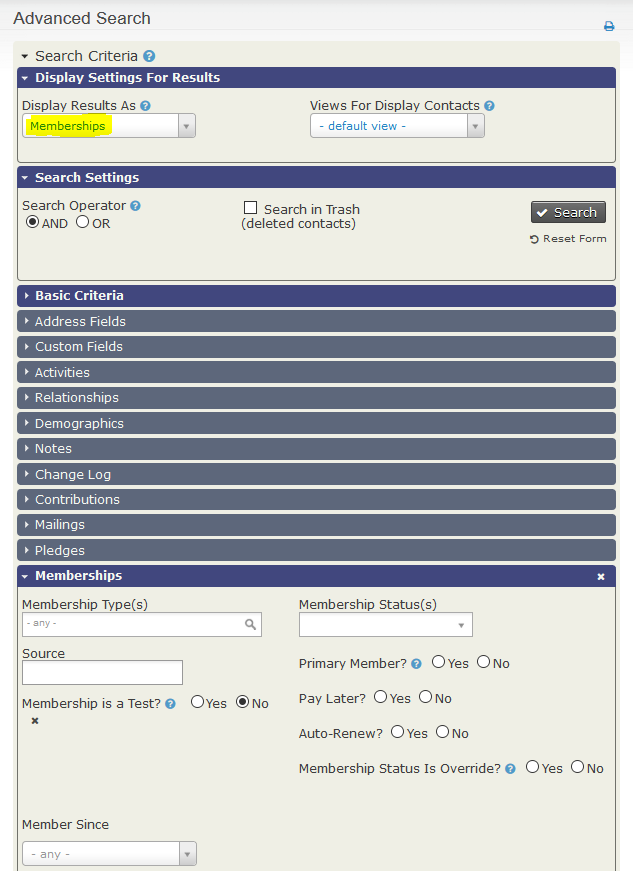Open the Display Results As dropdown
633x871 pixels.
point(108,126)
